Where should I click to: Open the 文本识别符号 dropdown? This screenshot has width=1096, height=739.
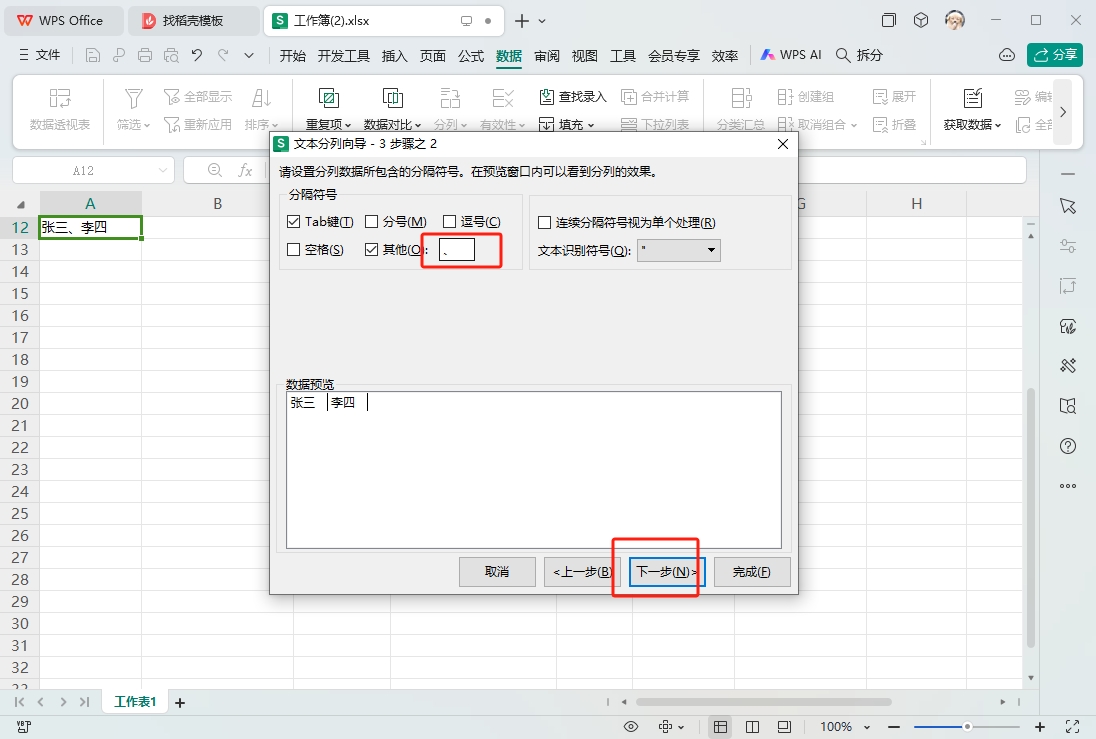(x=679, y=250)
